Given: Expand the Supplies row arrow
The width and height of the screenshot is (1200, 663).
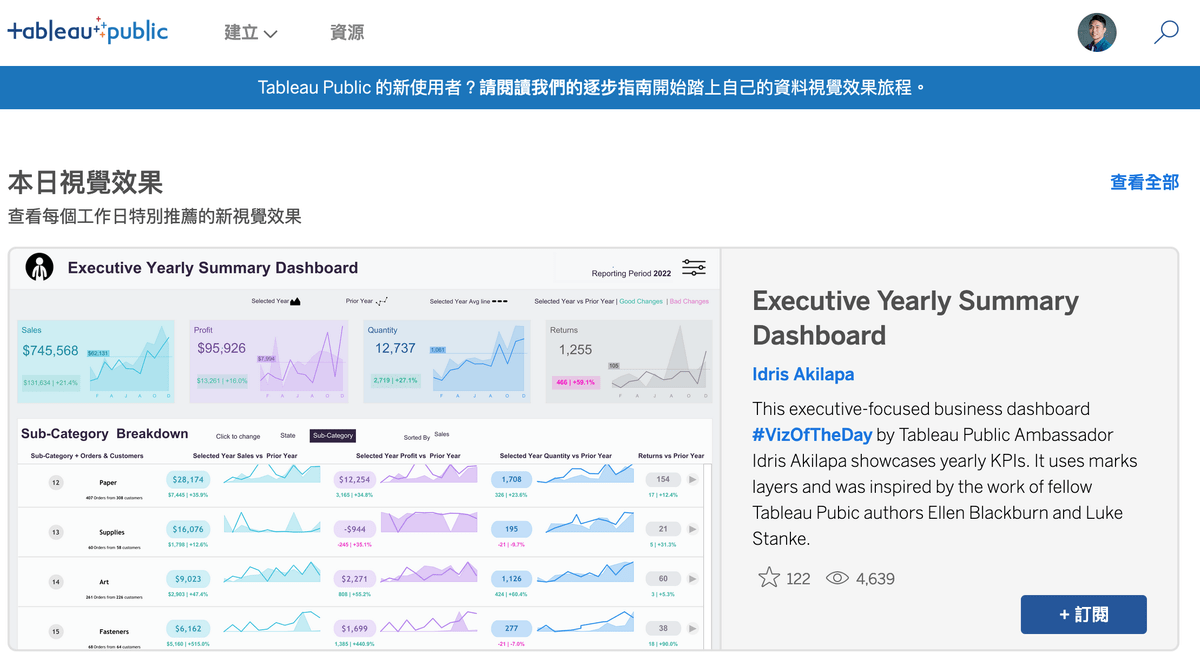Looking at the screenshot, I should (693, 529).
